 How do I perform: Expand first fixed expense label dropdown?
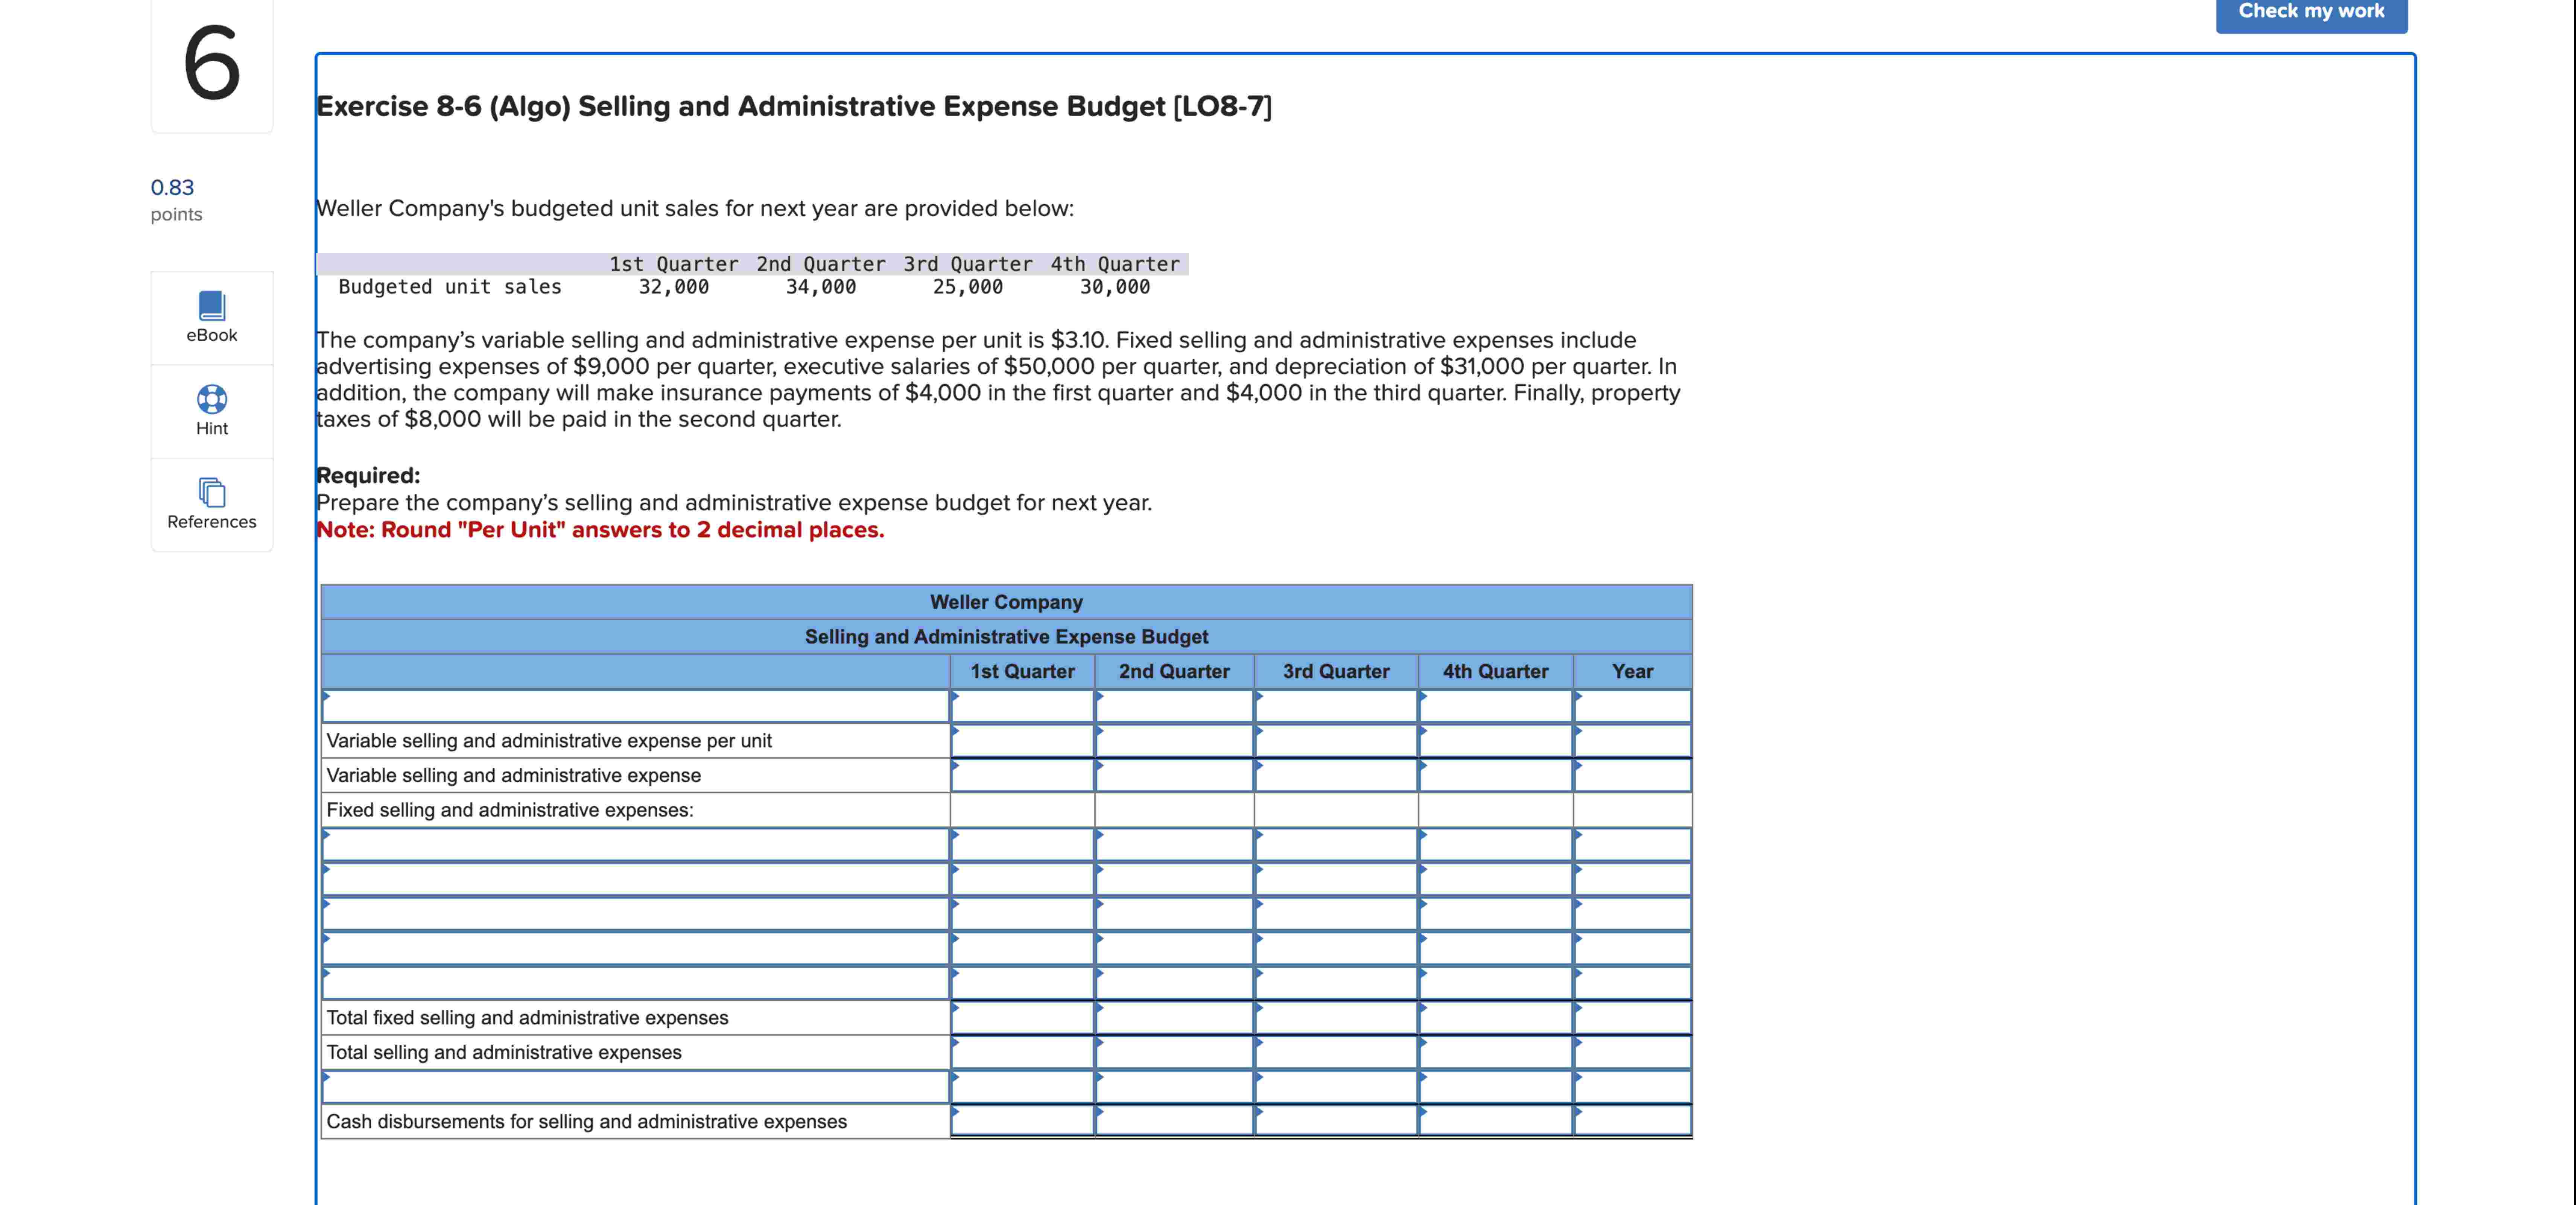(635, 845)
